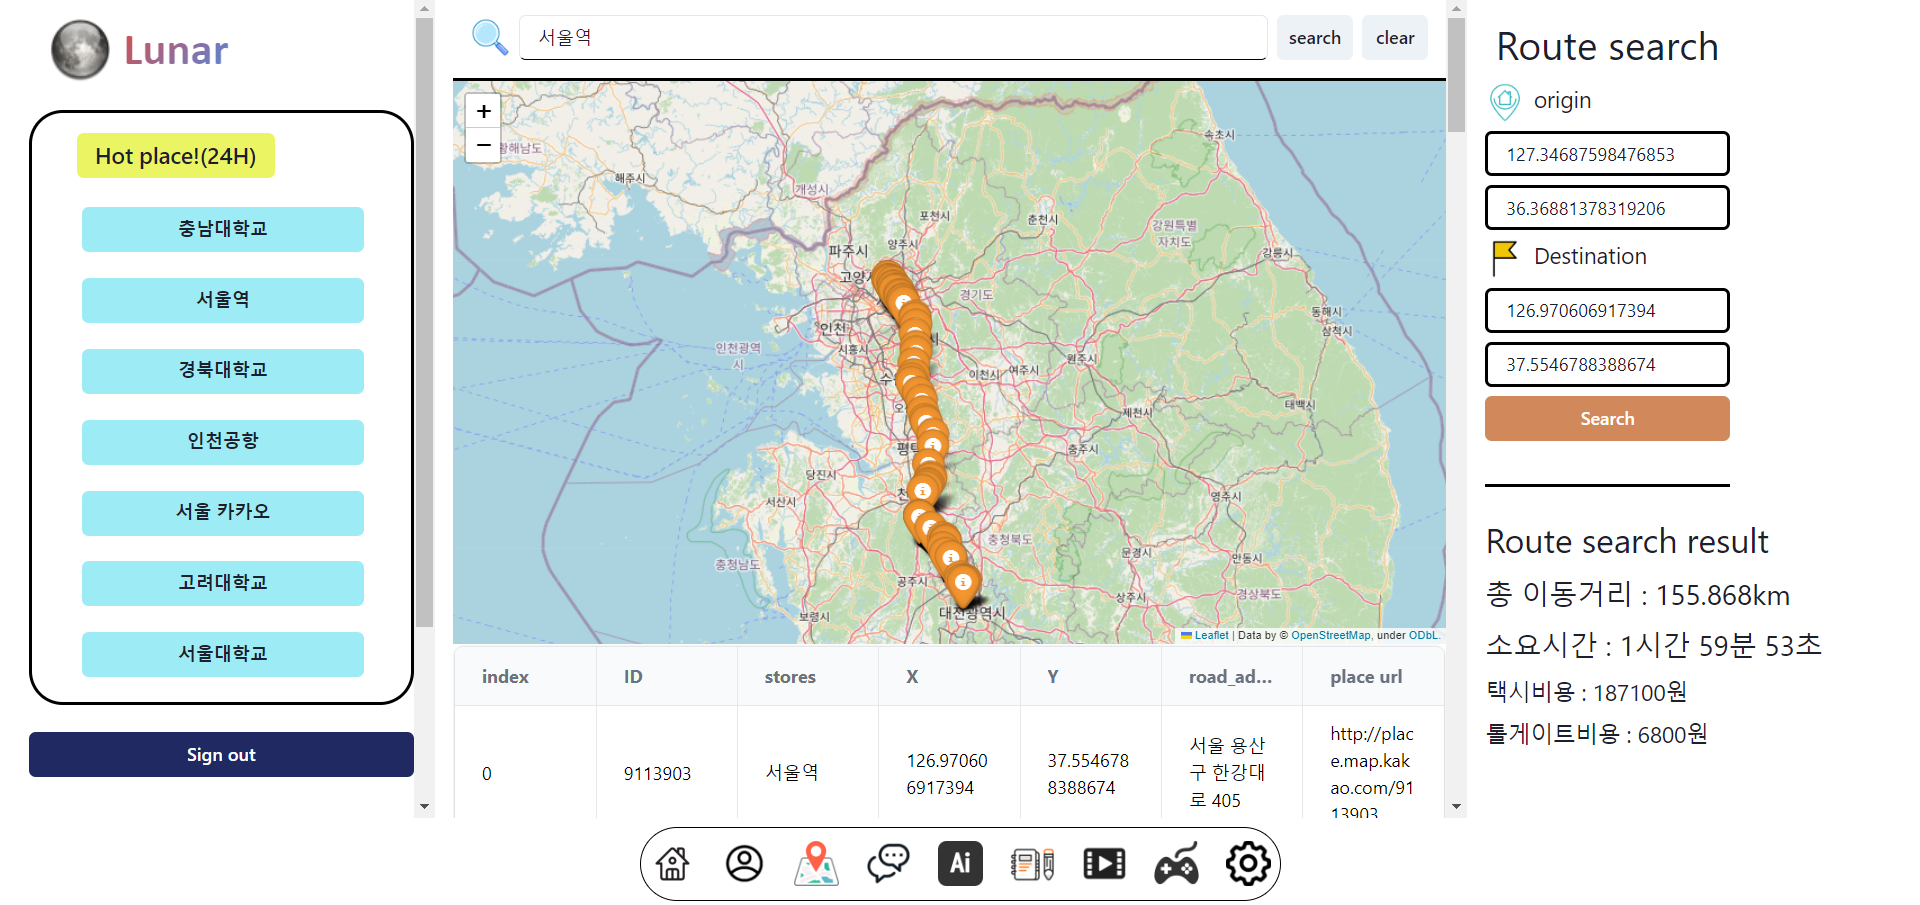Open the user profile icon in dock

pos(744,863)
